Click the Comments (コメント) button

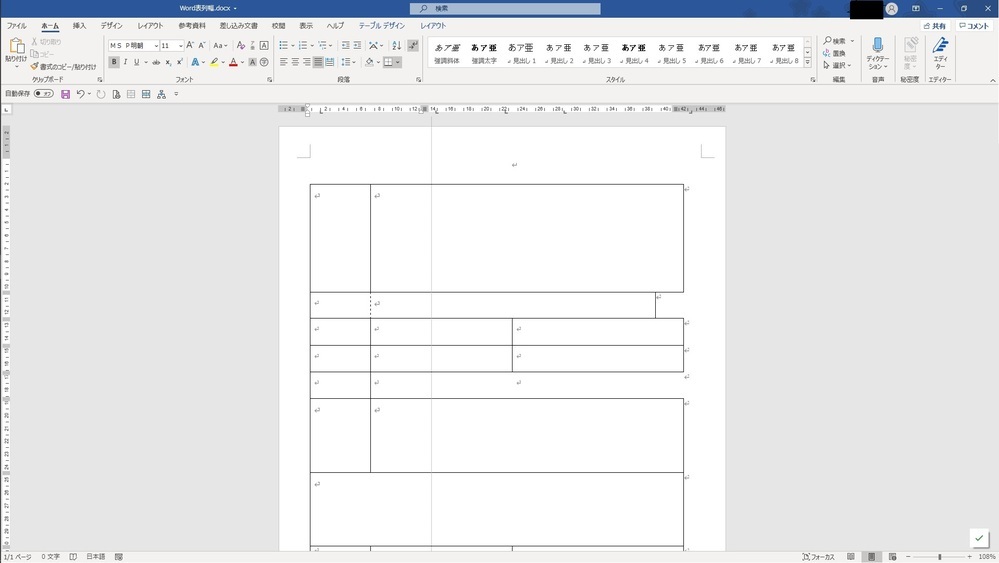click(x=973, y=26)
